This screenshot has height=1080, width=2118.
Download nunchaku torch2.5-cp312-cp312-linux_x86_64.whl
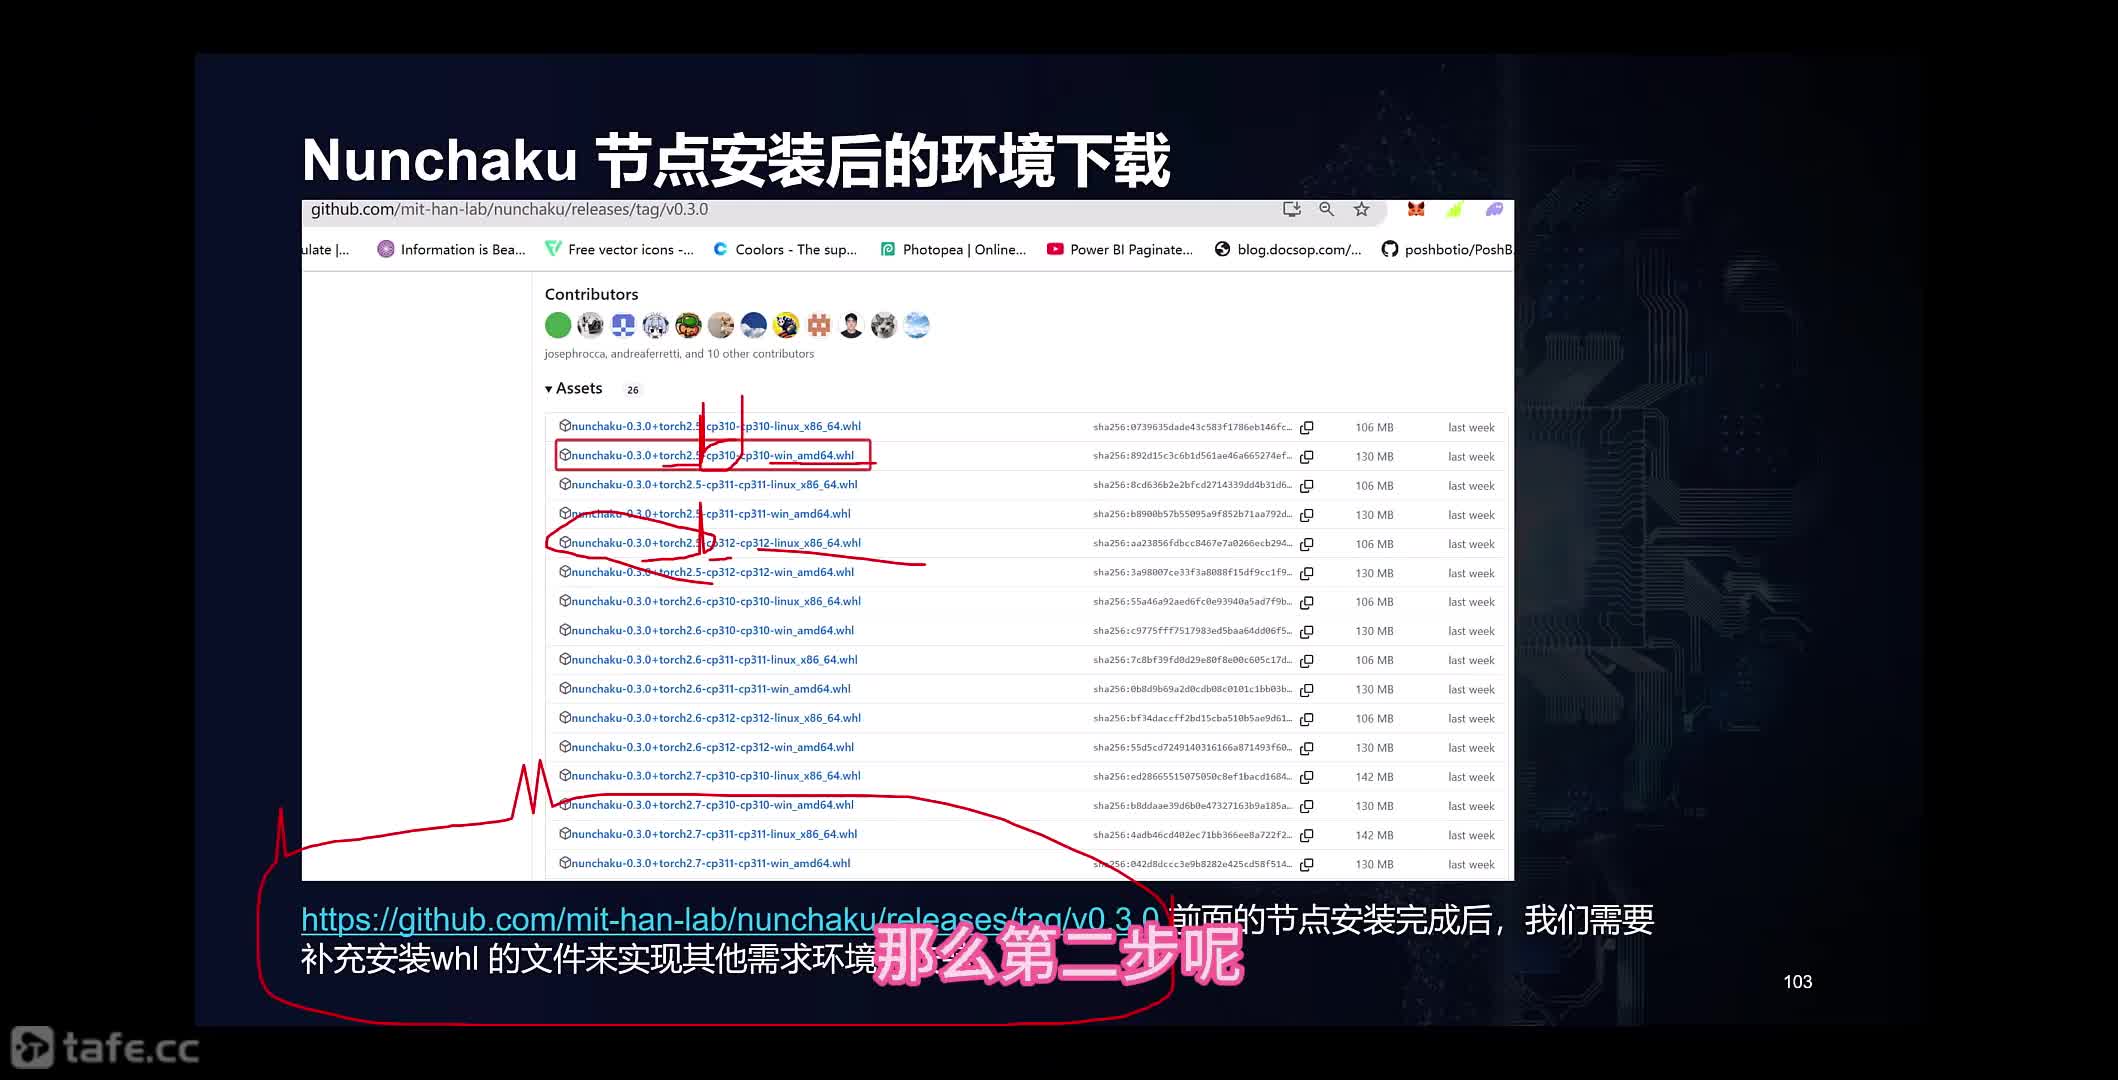tap(716, 543)
